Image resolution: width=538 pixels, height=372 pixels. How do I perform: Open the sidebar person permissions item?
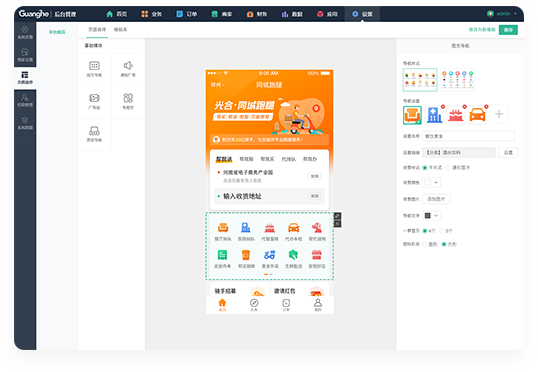pos(25,101)
